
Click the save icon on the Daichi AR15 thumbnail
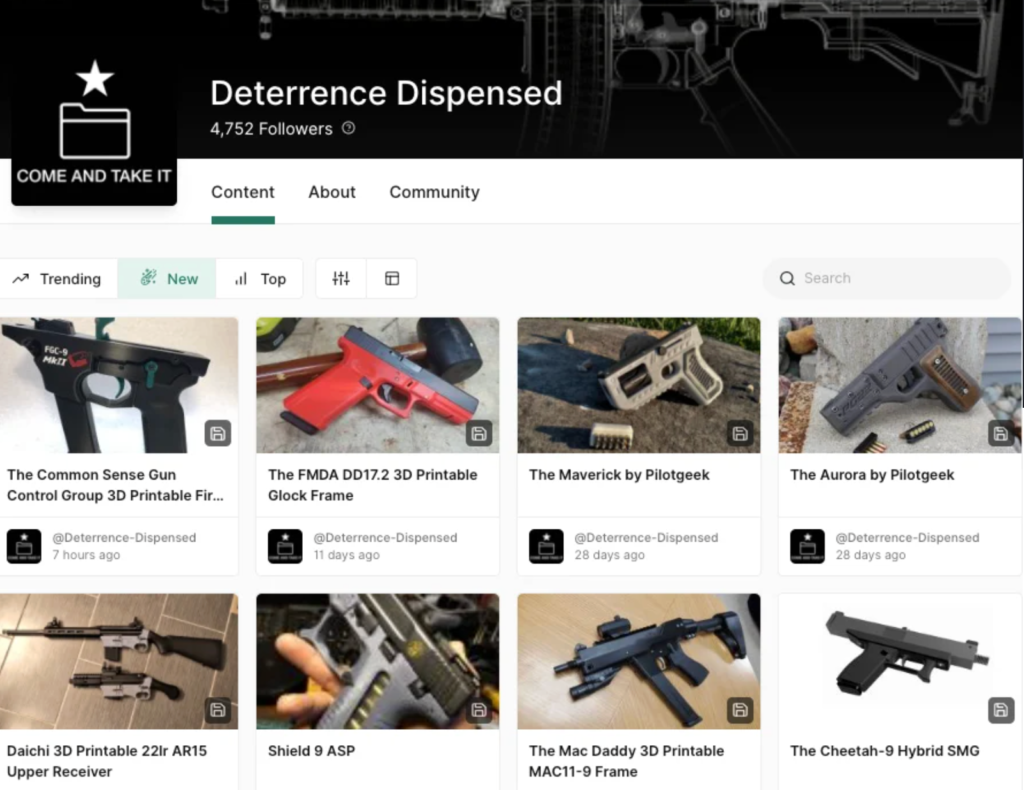point(218,710)
